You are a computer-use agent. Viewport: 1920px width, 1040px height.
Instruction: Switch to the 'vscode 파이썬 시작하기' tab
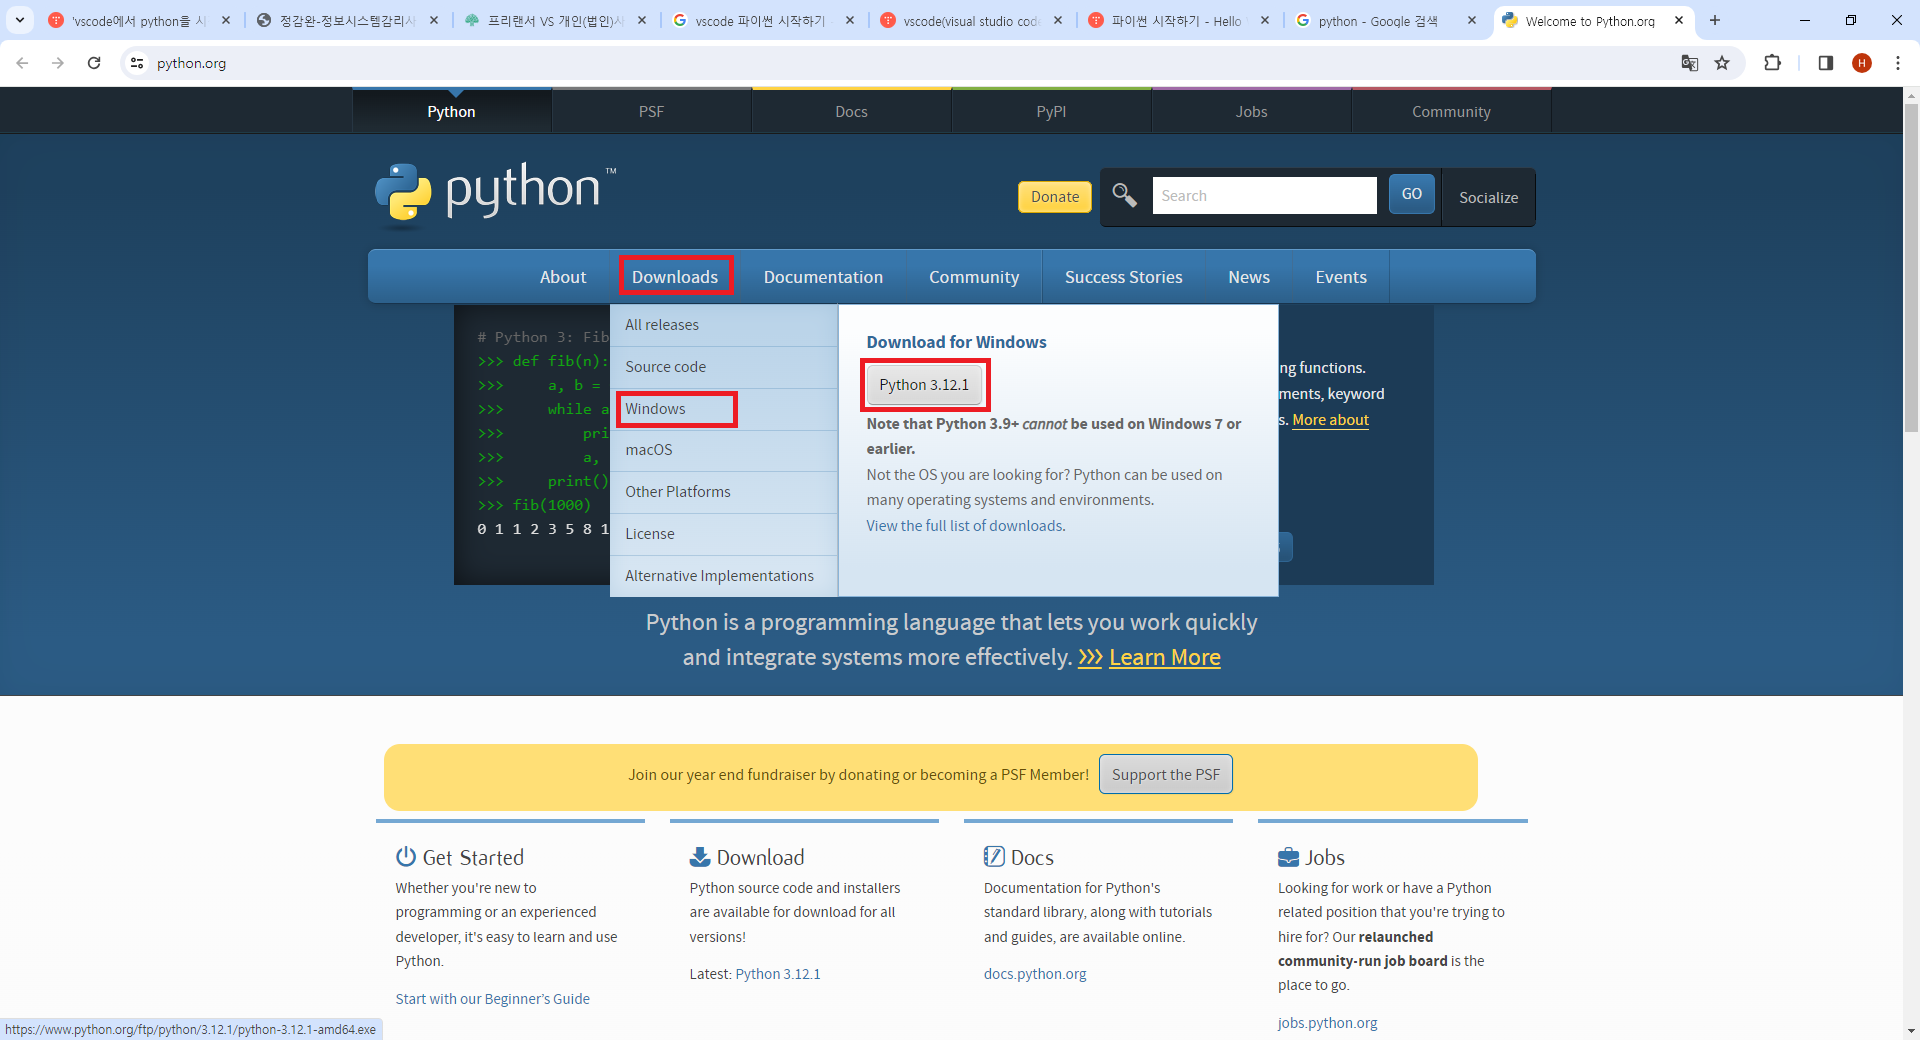pos(760,20)
